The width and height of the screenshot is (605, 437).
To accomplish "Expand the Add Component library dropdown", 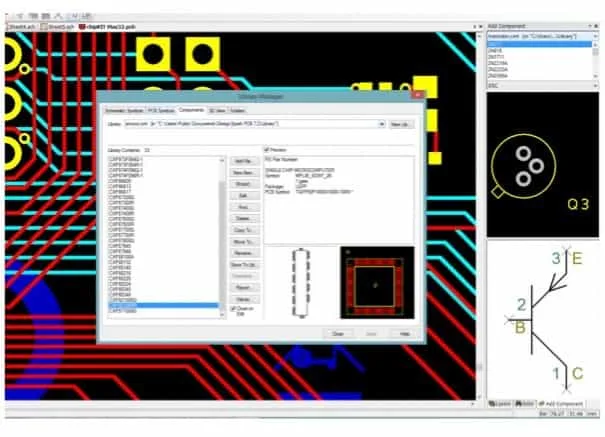I will pyautogui.click(x=596, y=34).
